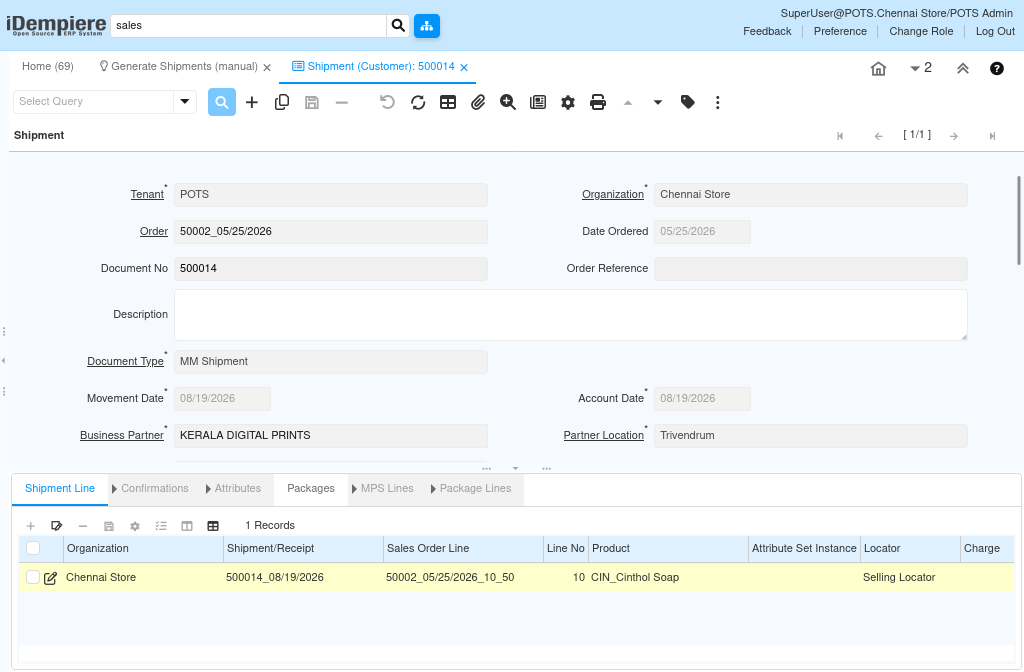This screenshot has width=1024, height=672.
Task: Click the detail edit record pencil icon
Action: click(x=57, y=526)
